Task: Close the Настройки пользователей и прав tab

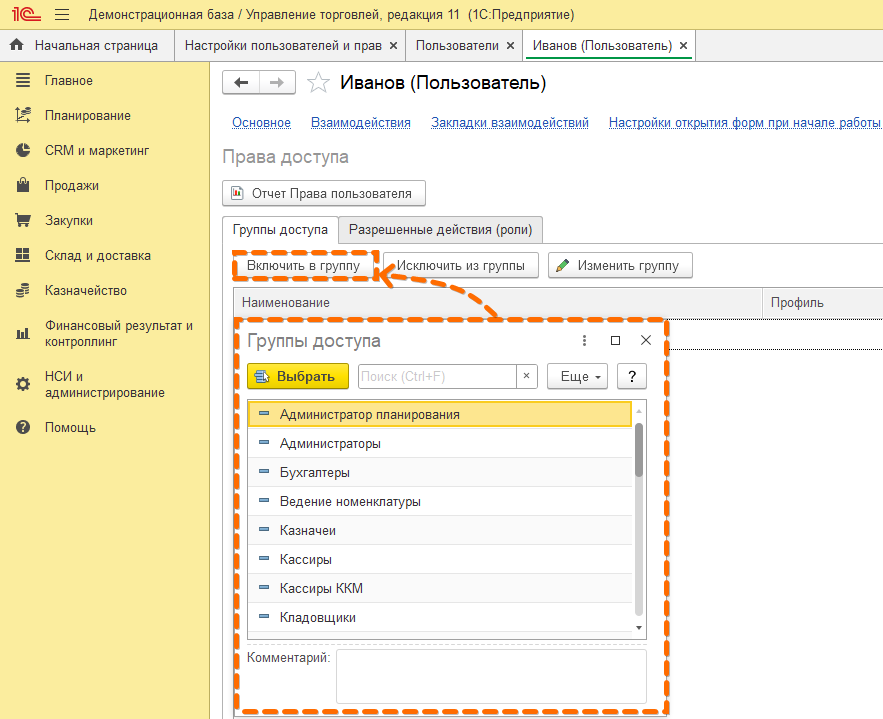Action: (x=393, y=46)
